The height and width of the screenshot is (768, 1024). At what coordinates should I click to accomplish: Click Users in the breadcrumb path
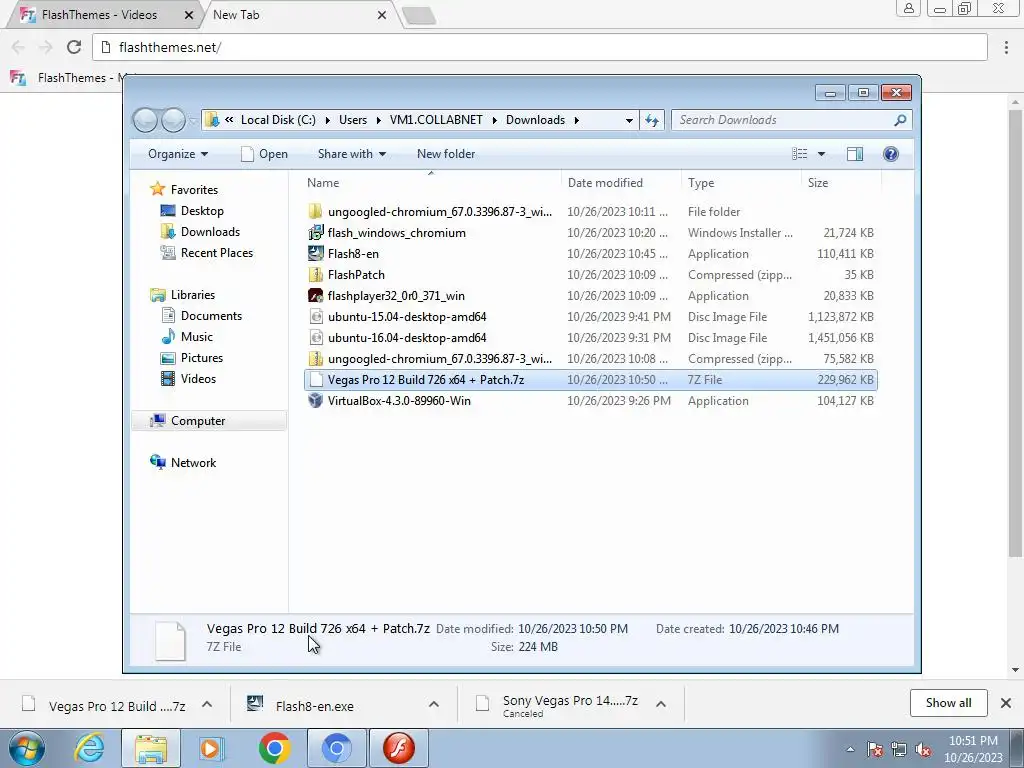[353, 120]
